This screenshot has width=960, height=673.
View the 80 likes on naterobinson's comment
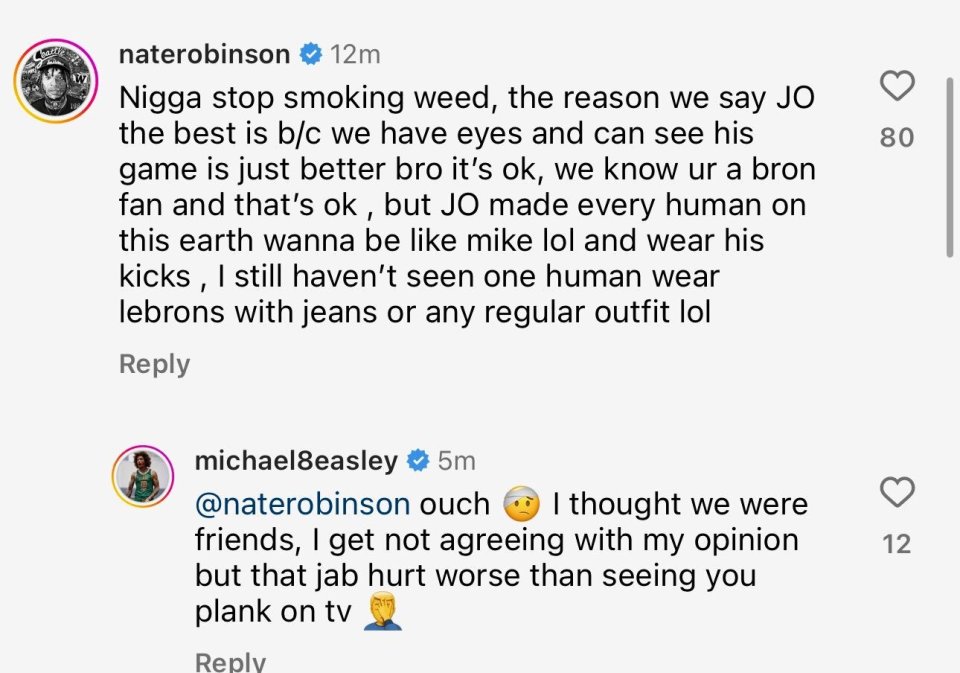coord(896,138)
